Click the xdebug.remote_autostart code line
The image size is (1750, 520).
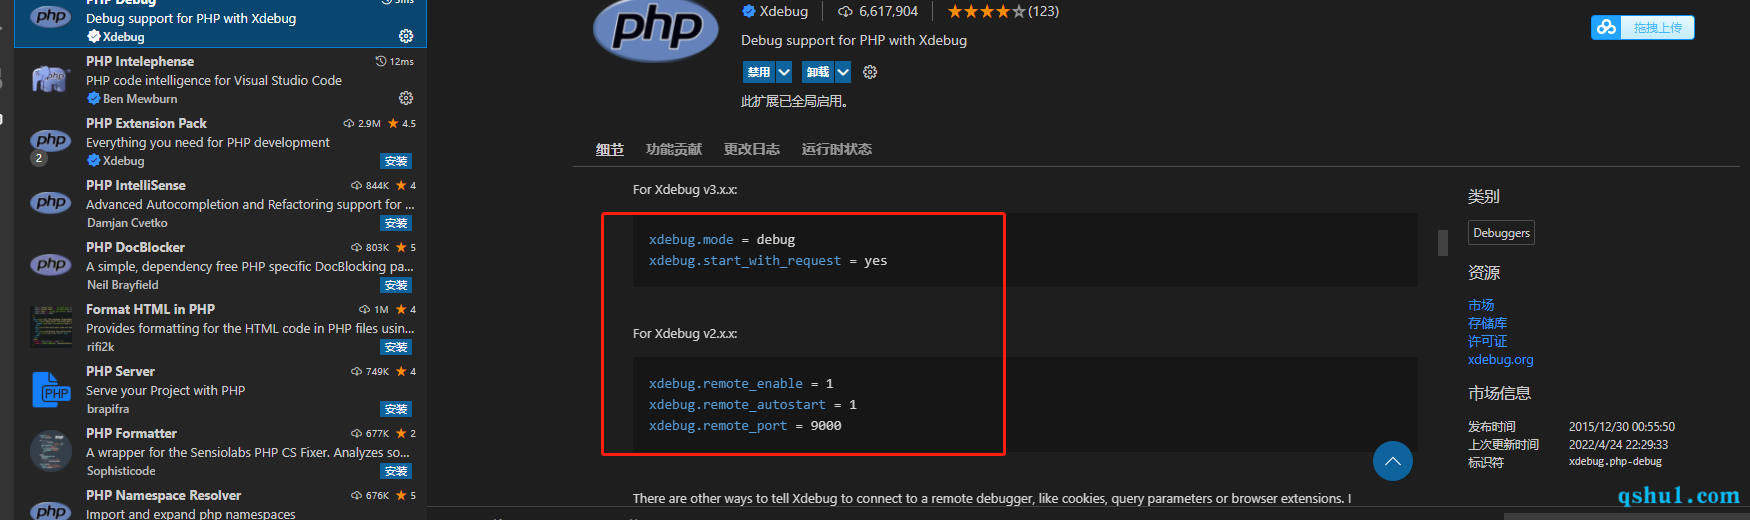coord(753,404)
